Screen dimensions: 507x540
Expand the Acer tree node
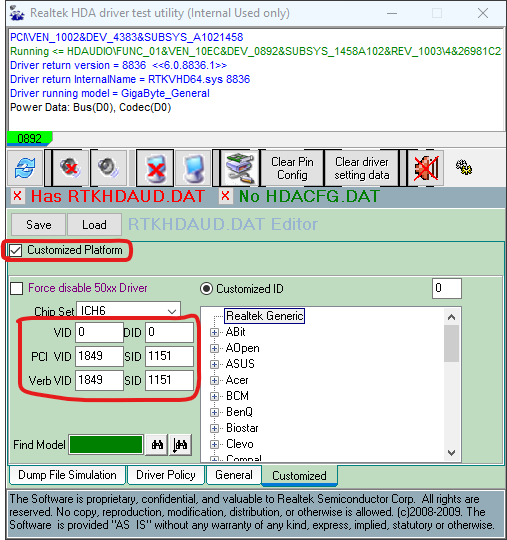click(214, 381)
